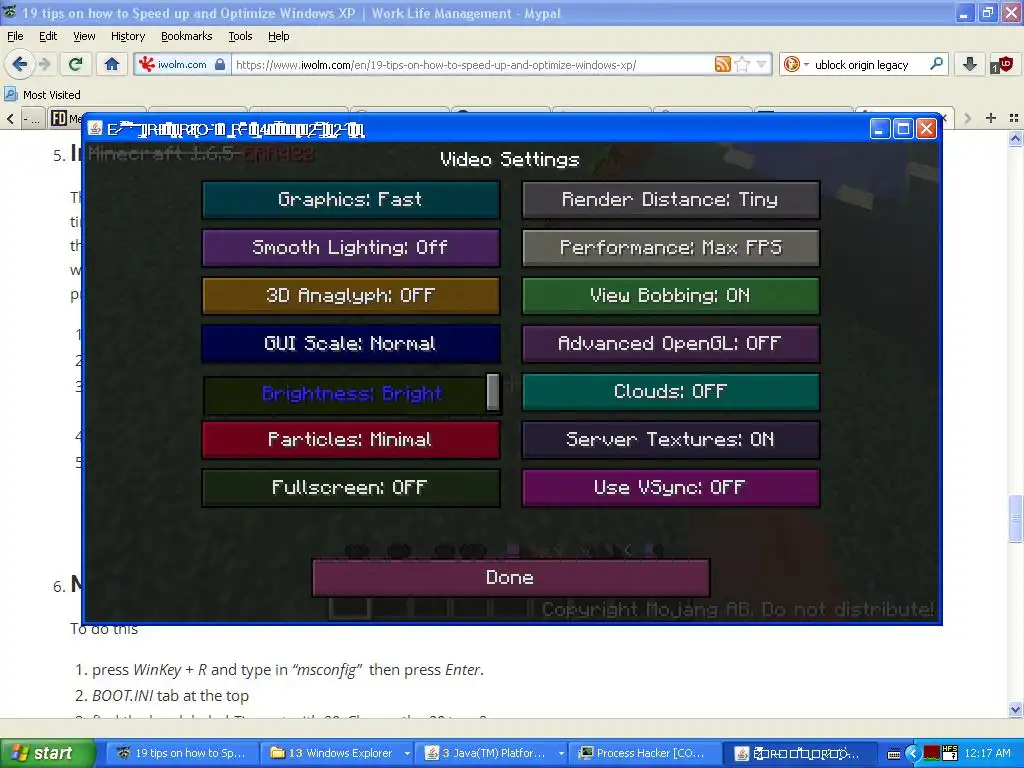Go back with the browser back arrow
Viewport: 1024px width, 768px height.
click(x=20, y=64)
